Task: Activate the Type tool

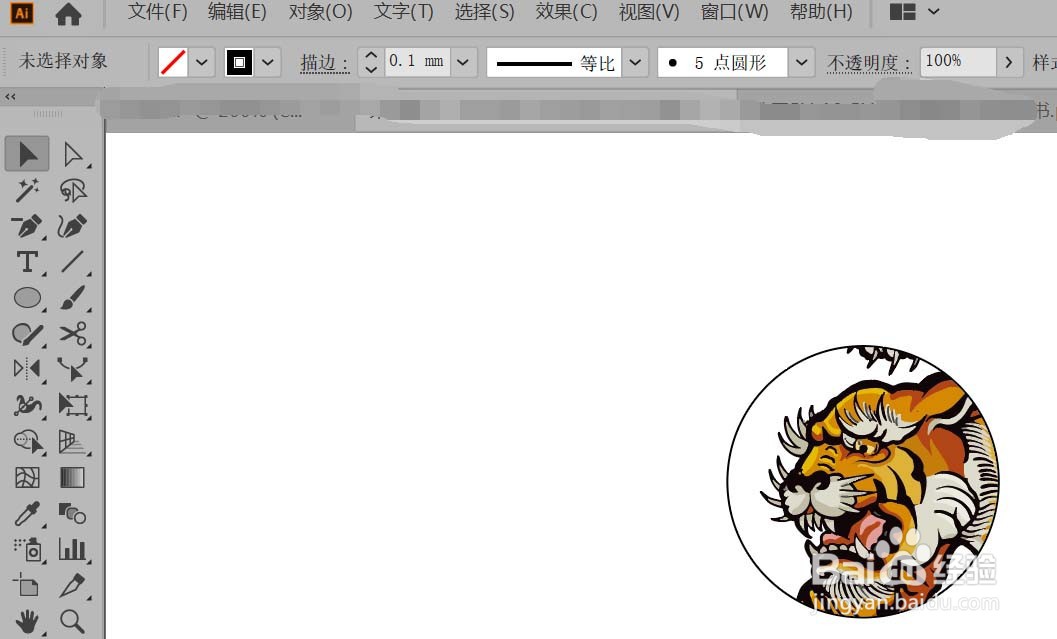Action: coord(27,262)
